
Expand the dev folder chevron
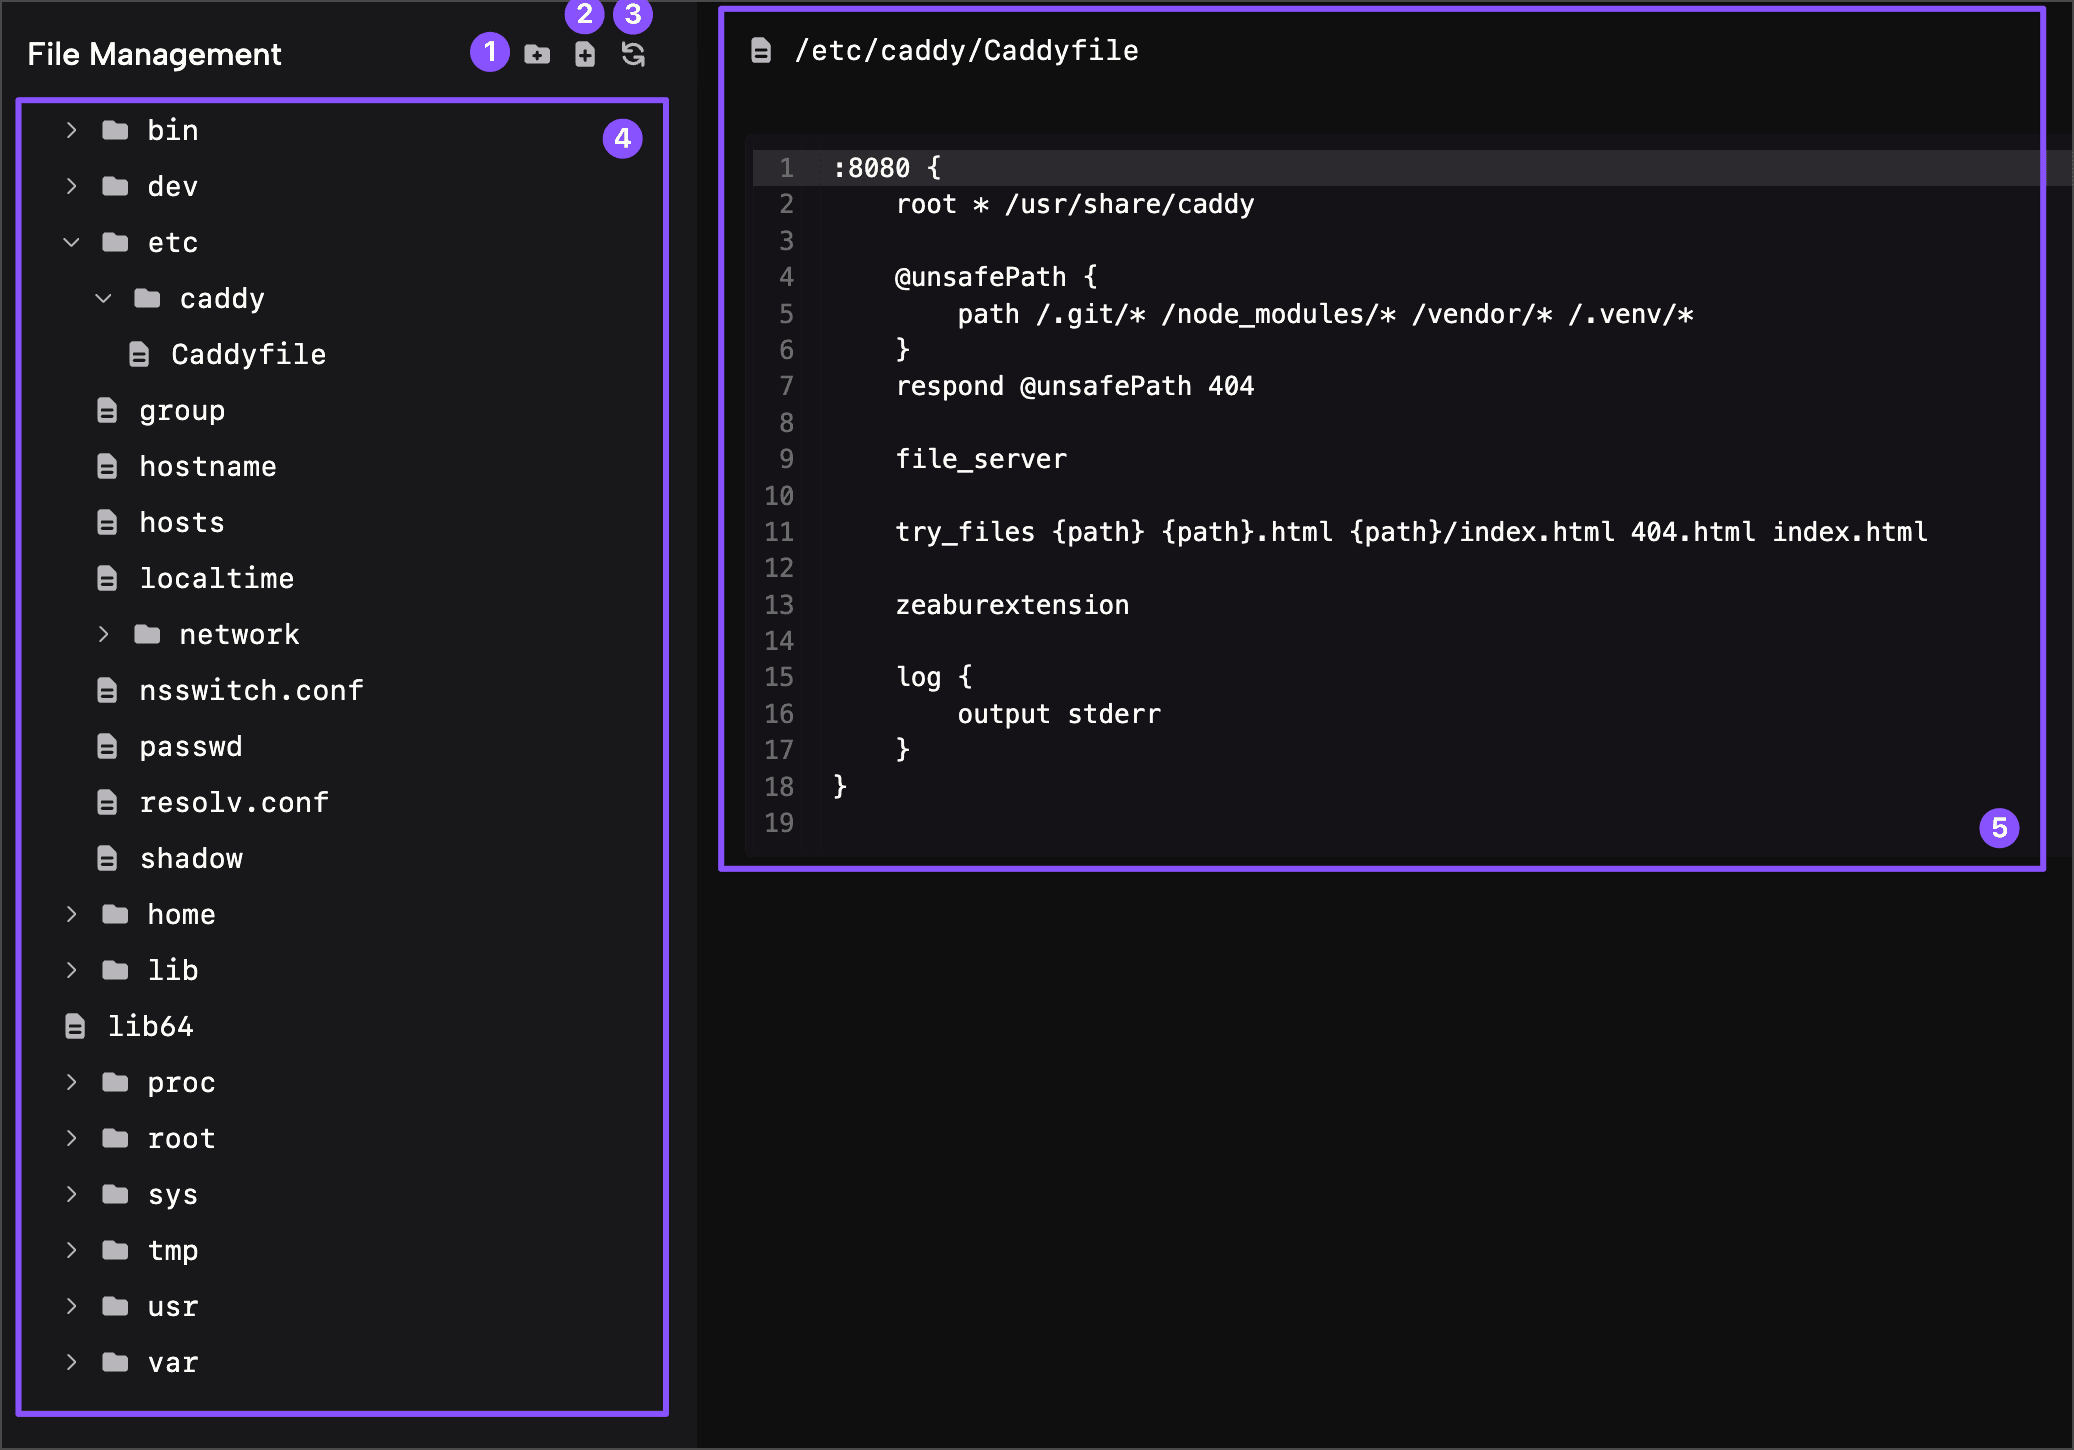pos(71,186)
